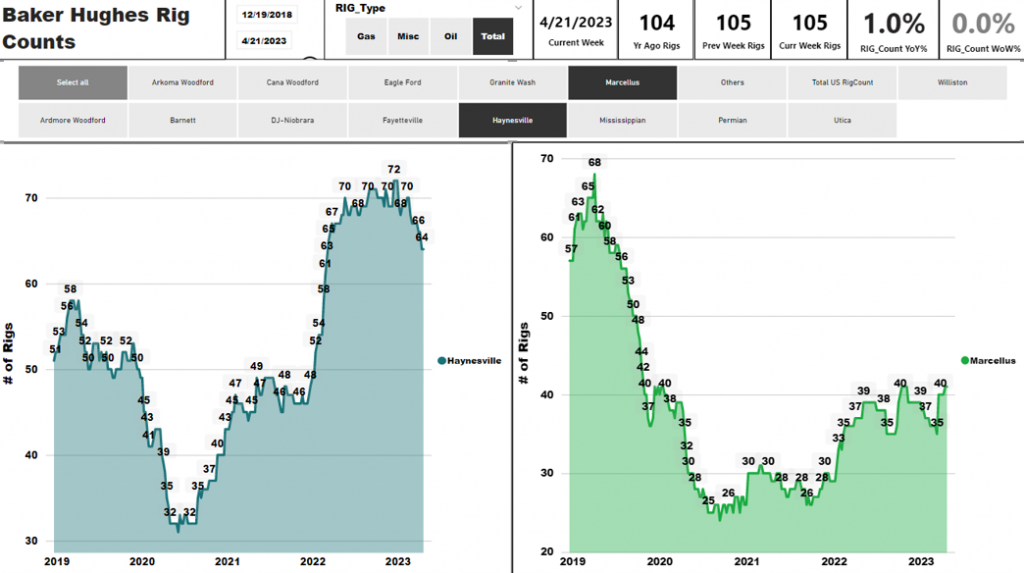This screenshot has width=1024, height=573.
Task: Click the 2023 x-axis label on Marcellus chart
Action: tap(921, 561)
